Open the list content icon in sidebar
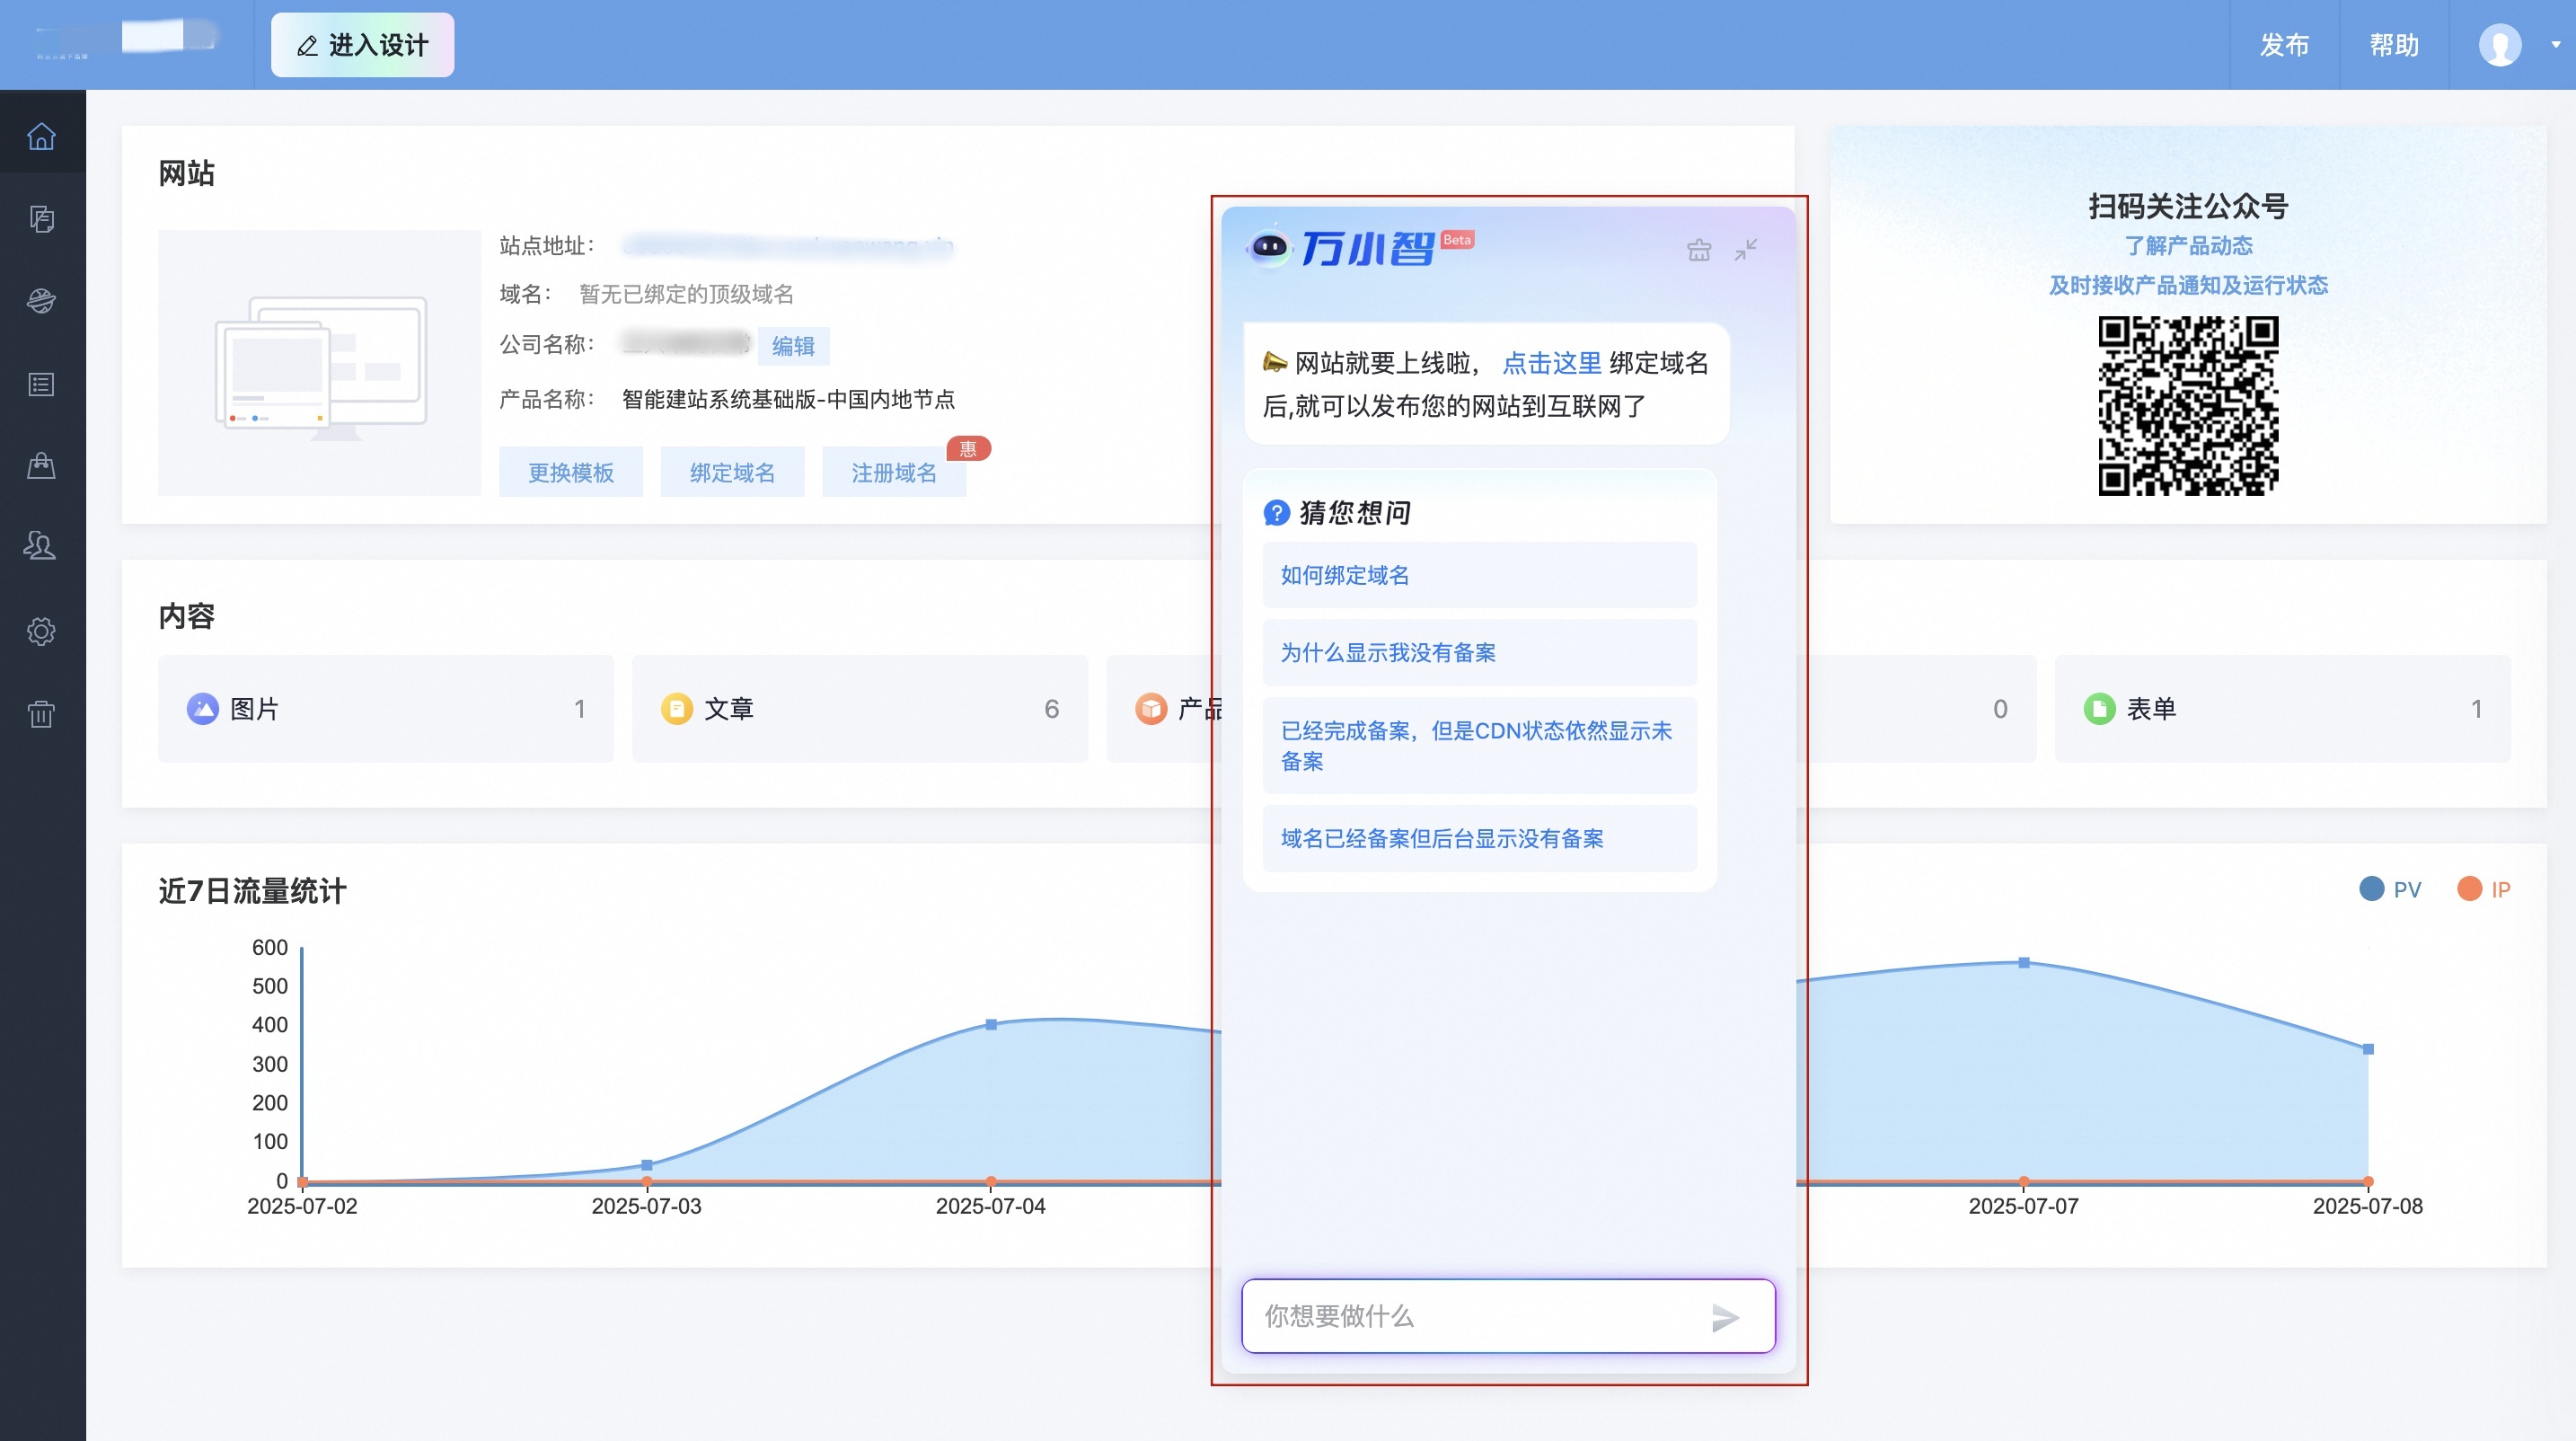Image resolution: width=2576 pixels, height=1441 pixels. [x=41, y=384]
